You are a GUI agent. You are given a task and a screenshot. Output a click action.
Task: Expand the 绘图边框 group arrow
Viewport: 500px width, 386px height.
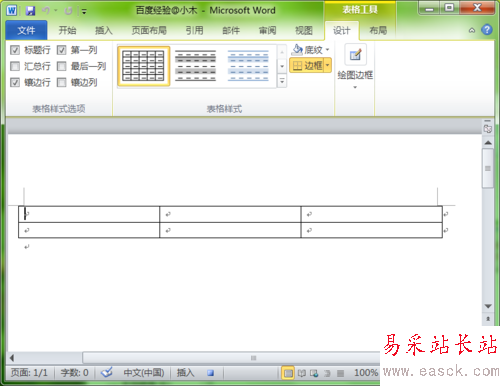tap(355, 87)
